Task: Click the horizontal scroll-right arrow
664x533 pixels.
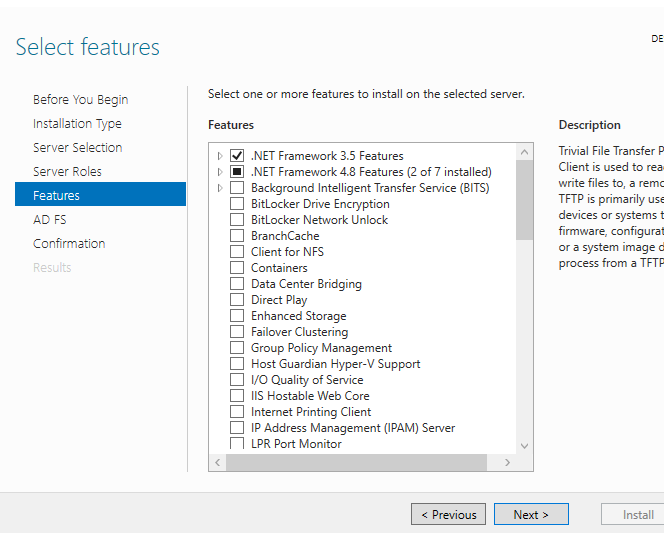Action: pyautogui.click(x=507, y=462)
